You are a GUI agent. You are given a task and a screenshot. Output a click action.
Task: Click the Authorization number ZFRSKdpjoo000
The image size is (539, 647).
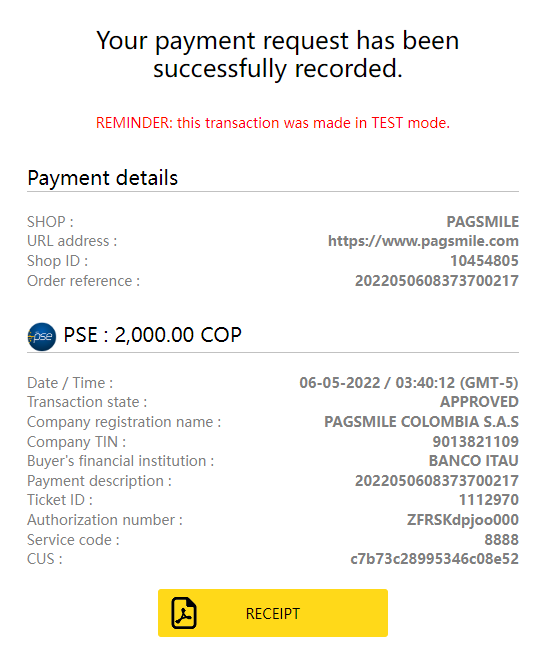point(463,520)
